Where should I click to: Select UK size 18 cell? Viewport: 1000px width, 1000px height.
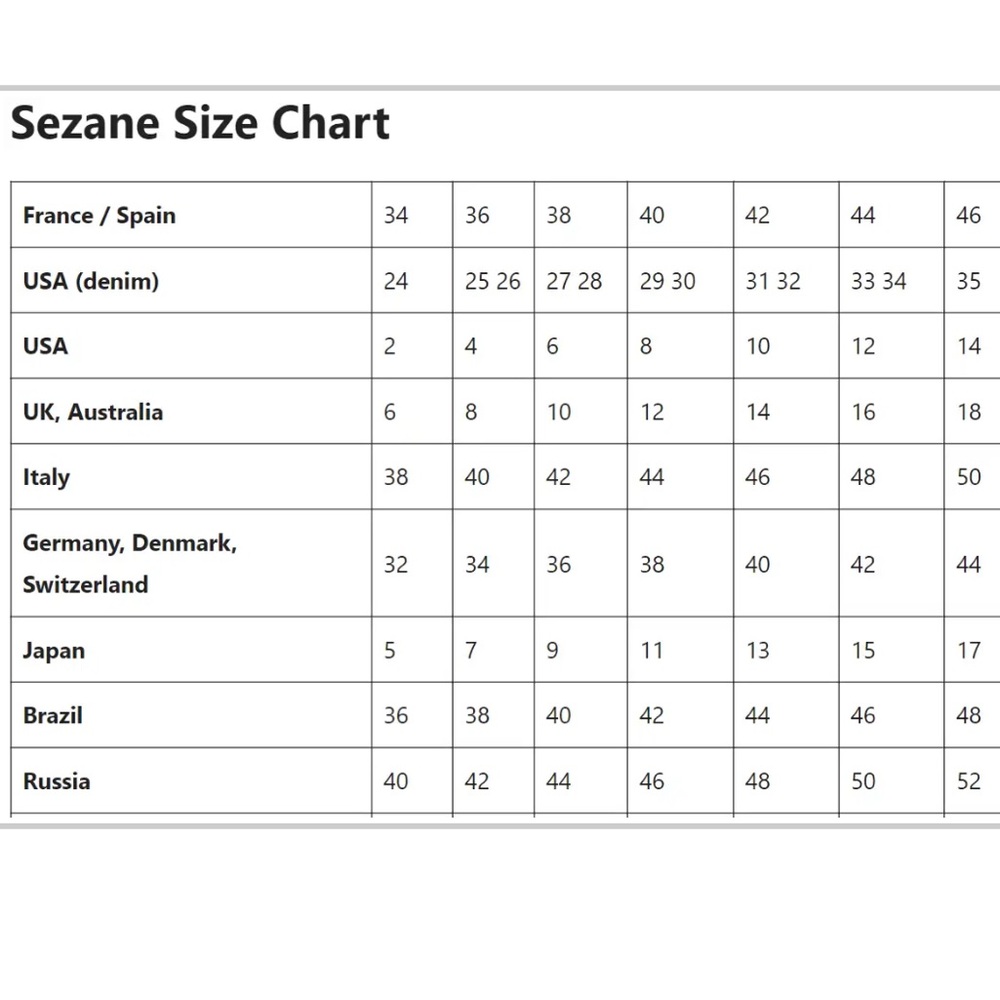click(969, 412)
